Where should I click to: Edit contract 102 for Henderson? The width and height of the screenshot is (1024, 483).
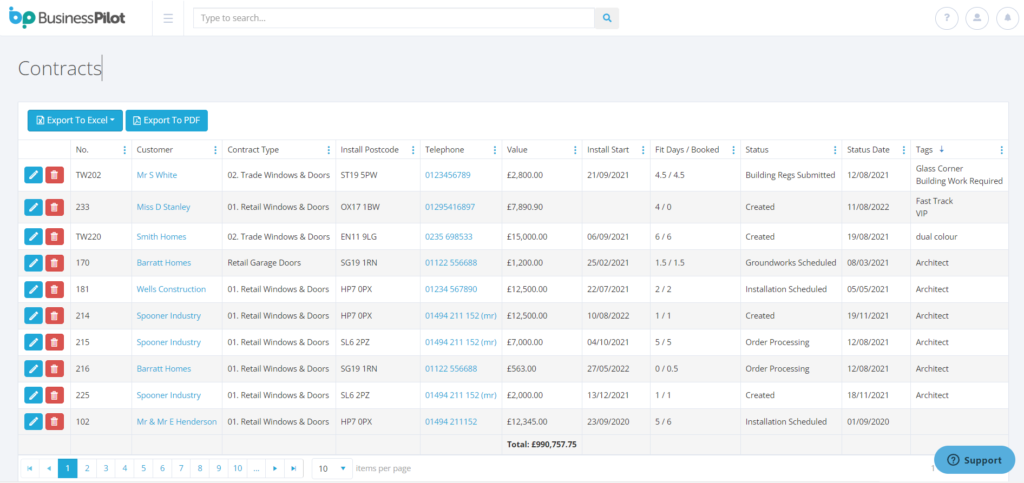(33, 422)
